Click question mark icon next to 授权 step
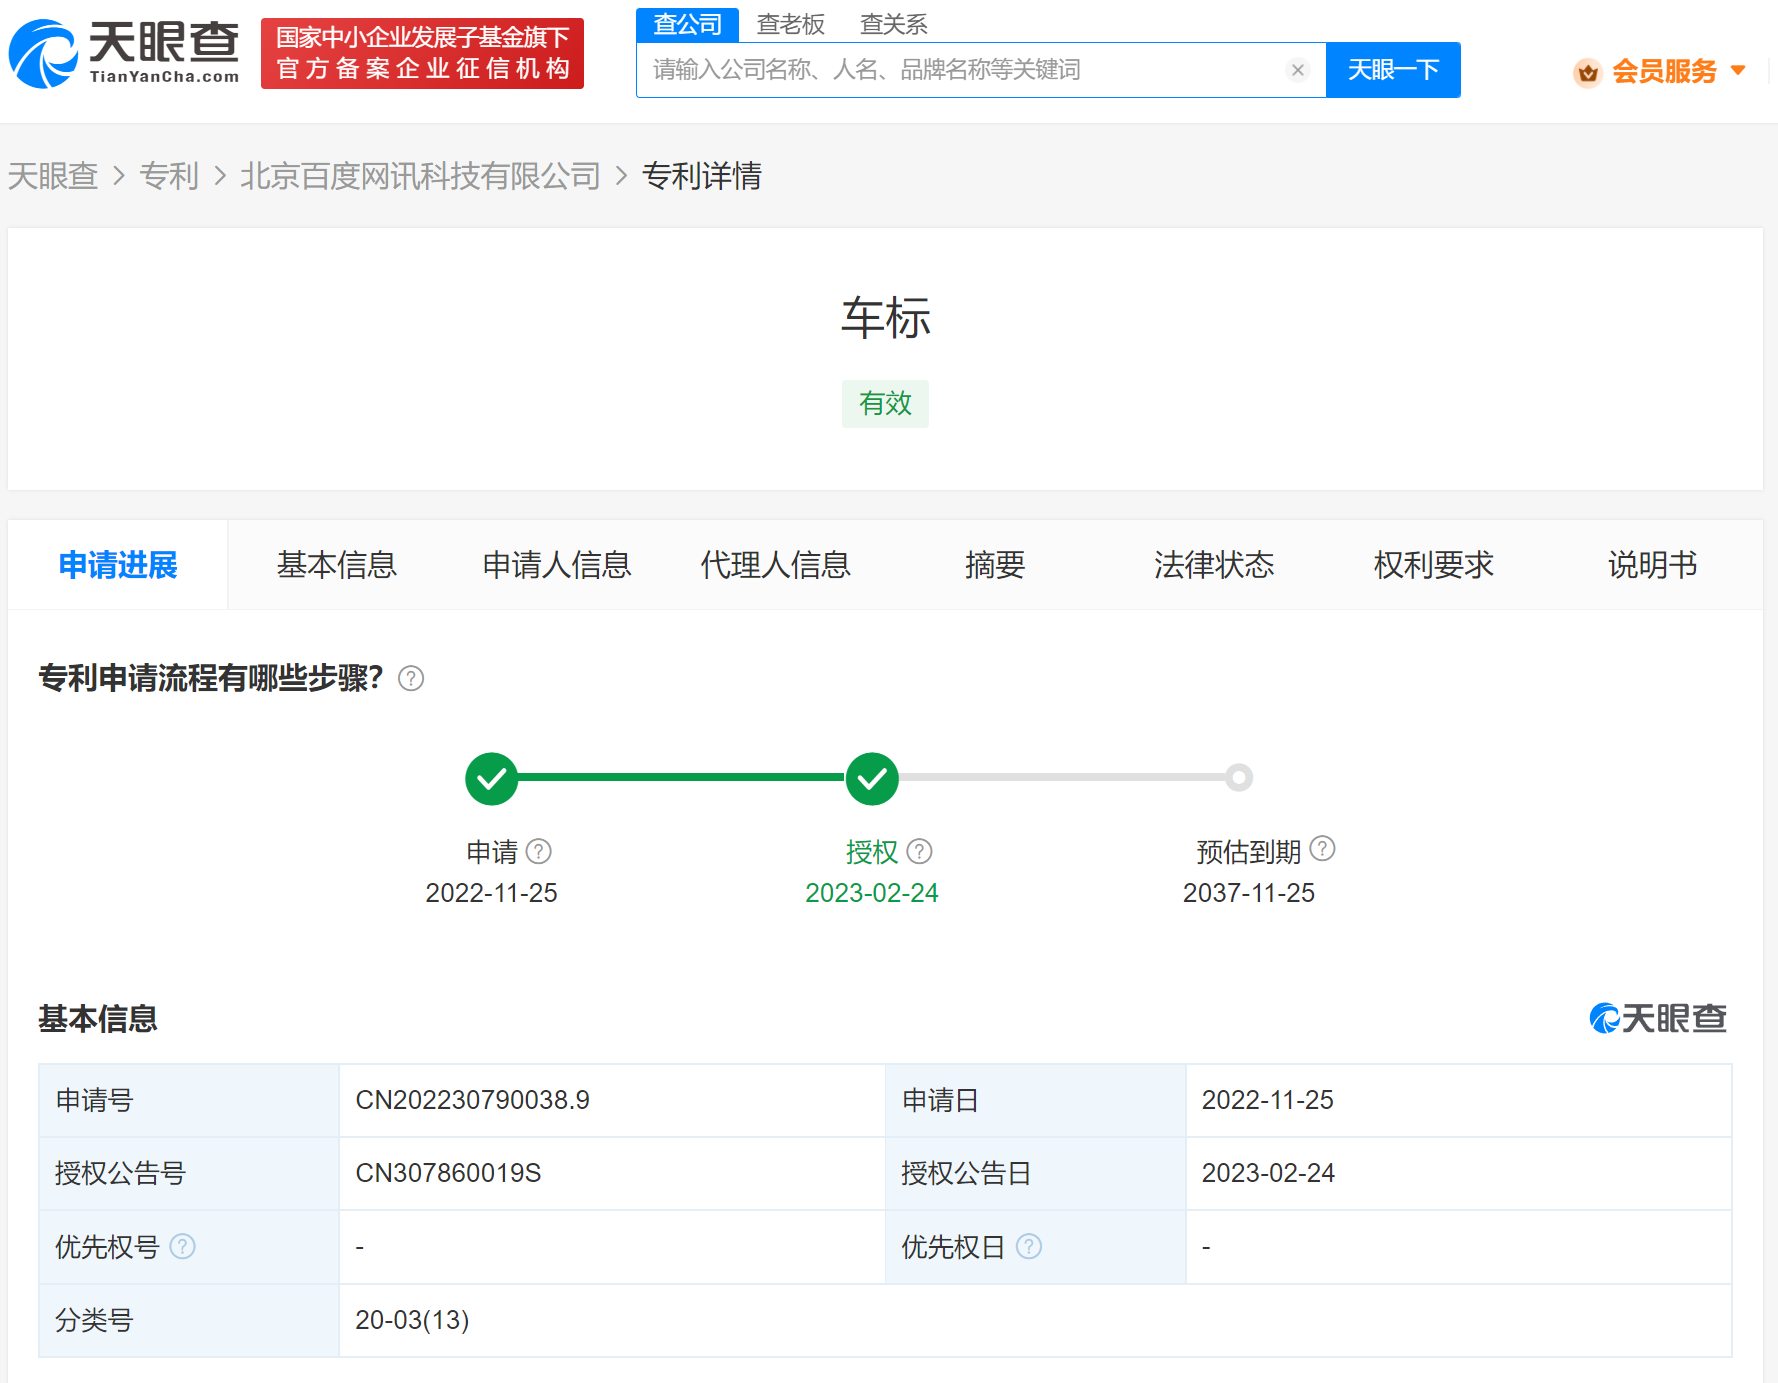Screen dimensions: 1778x1383 click(x=920, y=851)
